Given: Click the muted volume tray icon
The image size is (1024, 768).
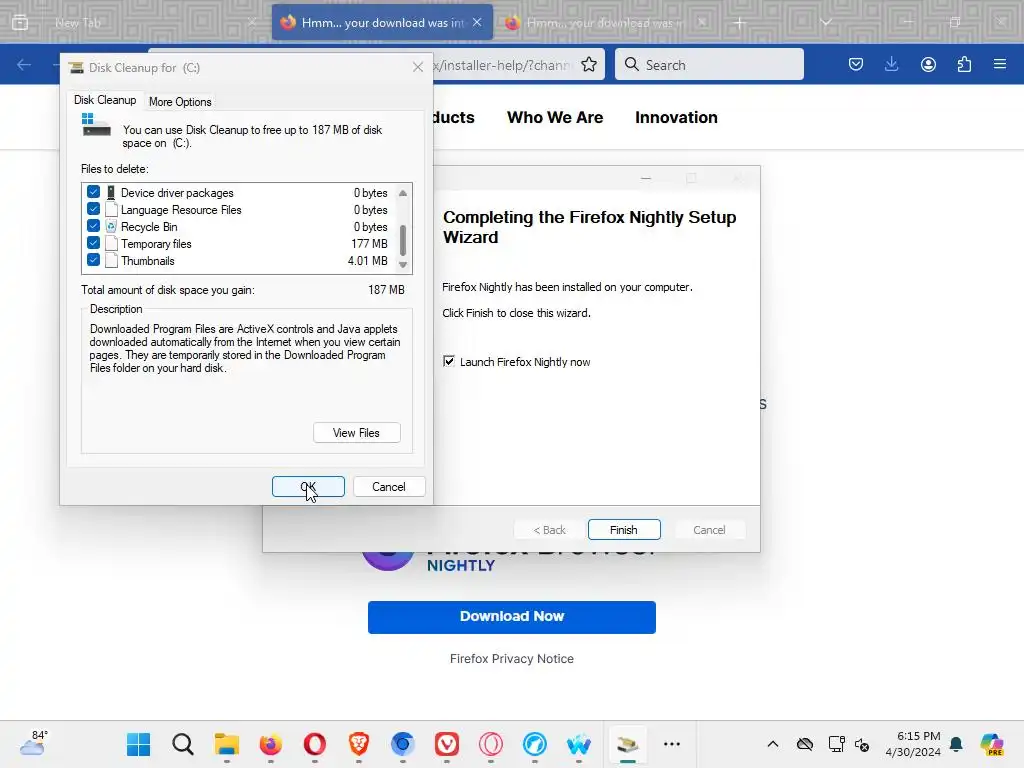Looking at the screenshot, I should pos(862,744).
